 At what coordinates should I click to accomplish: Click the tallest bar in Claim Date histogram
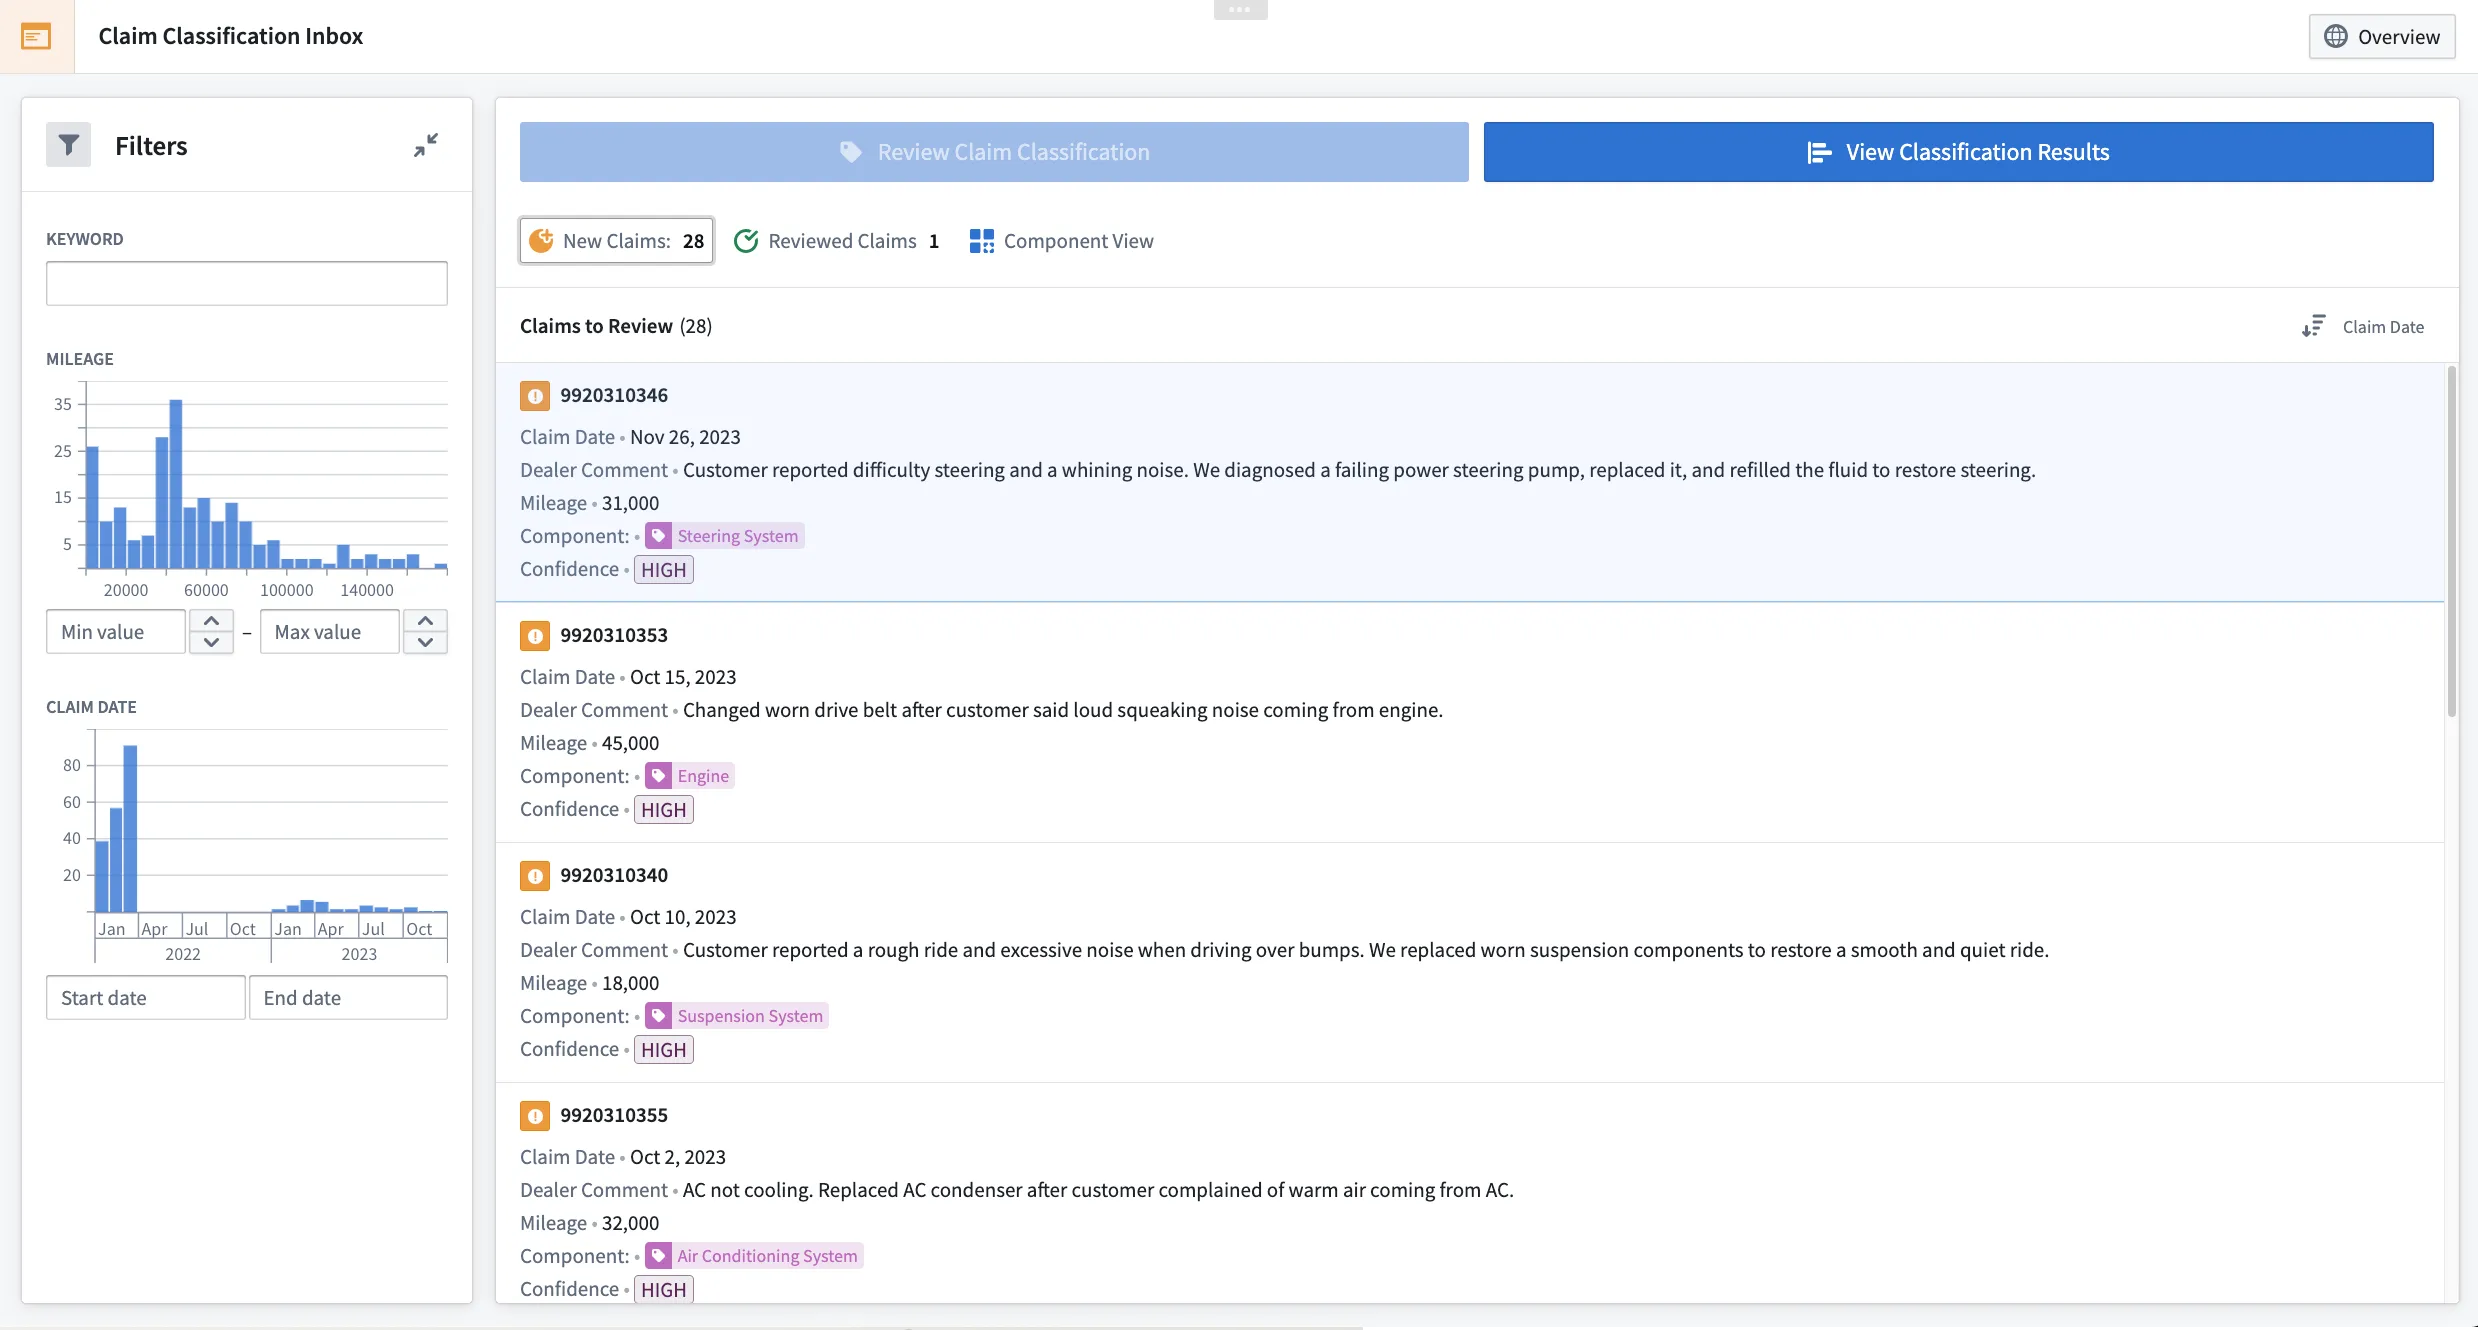click(x=130, y=828)
